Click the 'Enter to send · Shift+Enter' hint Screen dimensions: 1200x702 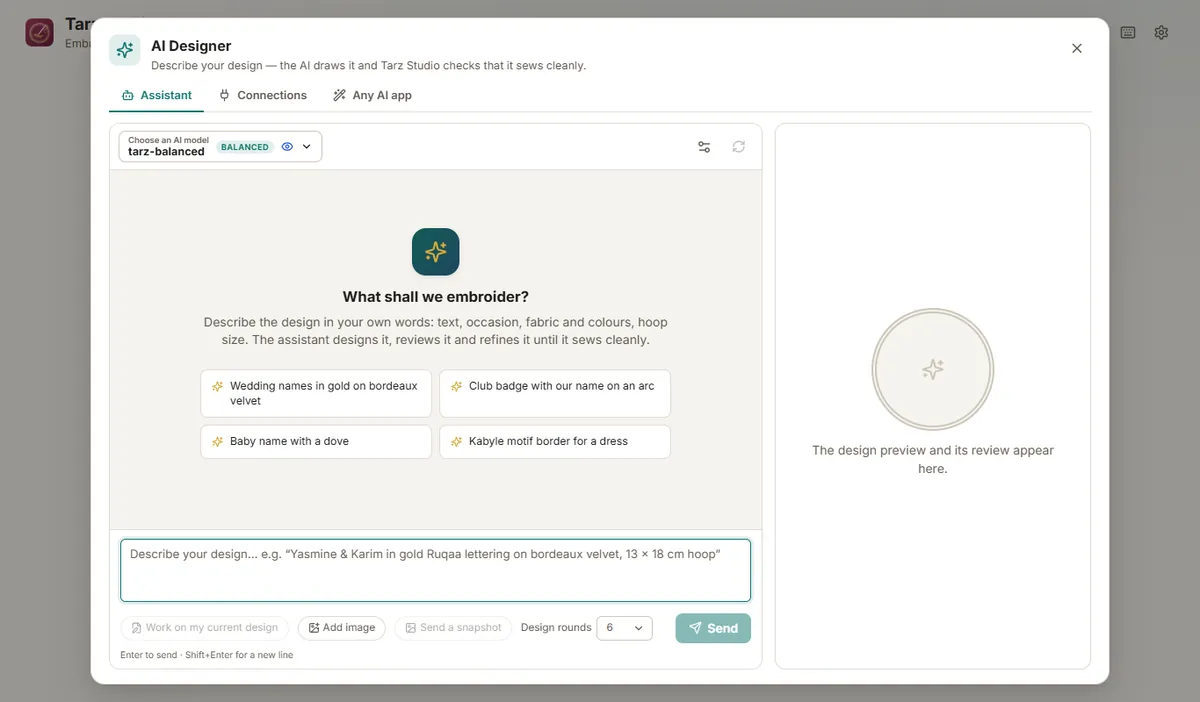[207, 655]
